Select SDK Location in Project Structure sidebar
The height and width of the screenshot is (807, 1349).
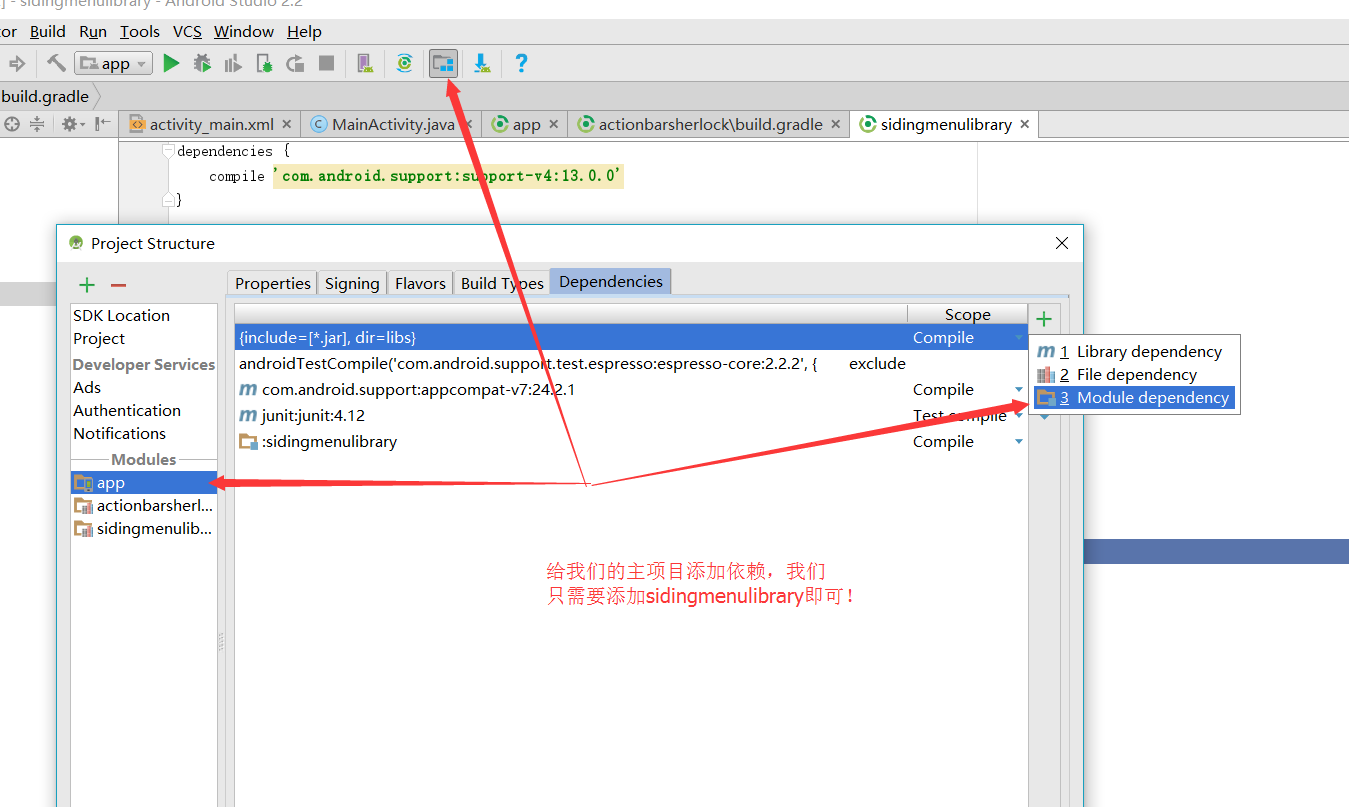click(121, 315)
